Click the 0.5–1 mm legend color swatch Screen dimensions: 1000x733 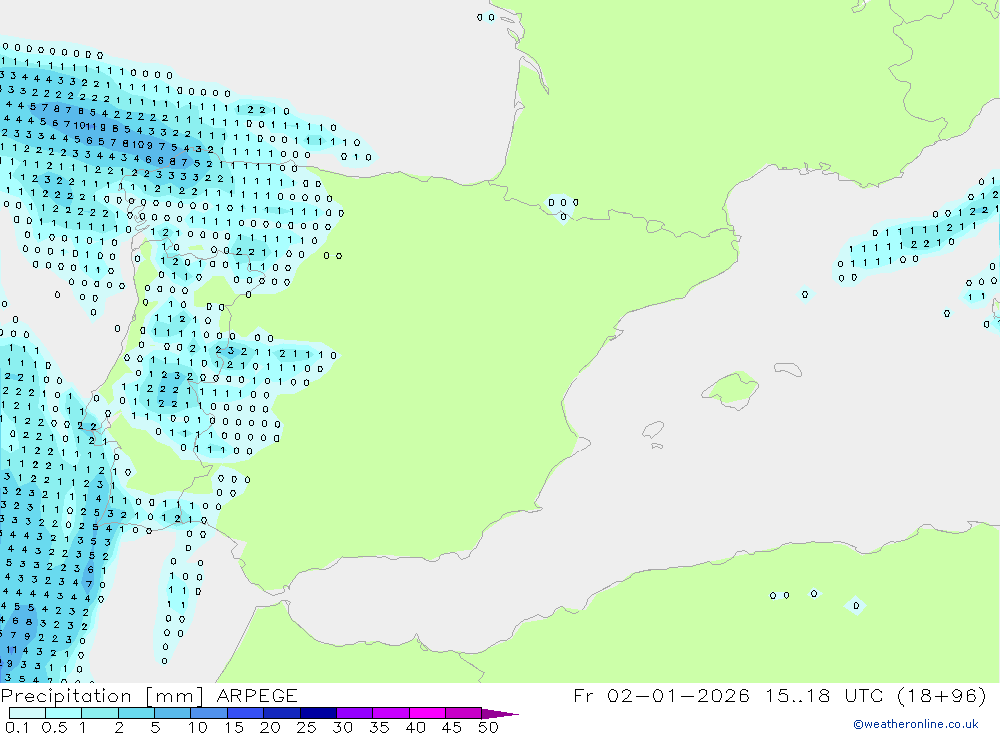(x=64, y=713)
